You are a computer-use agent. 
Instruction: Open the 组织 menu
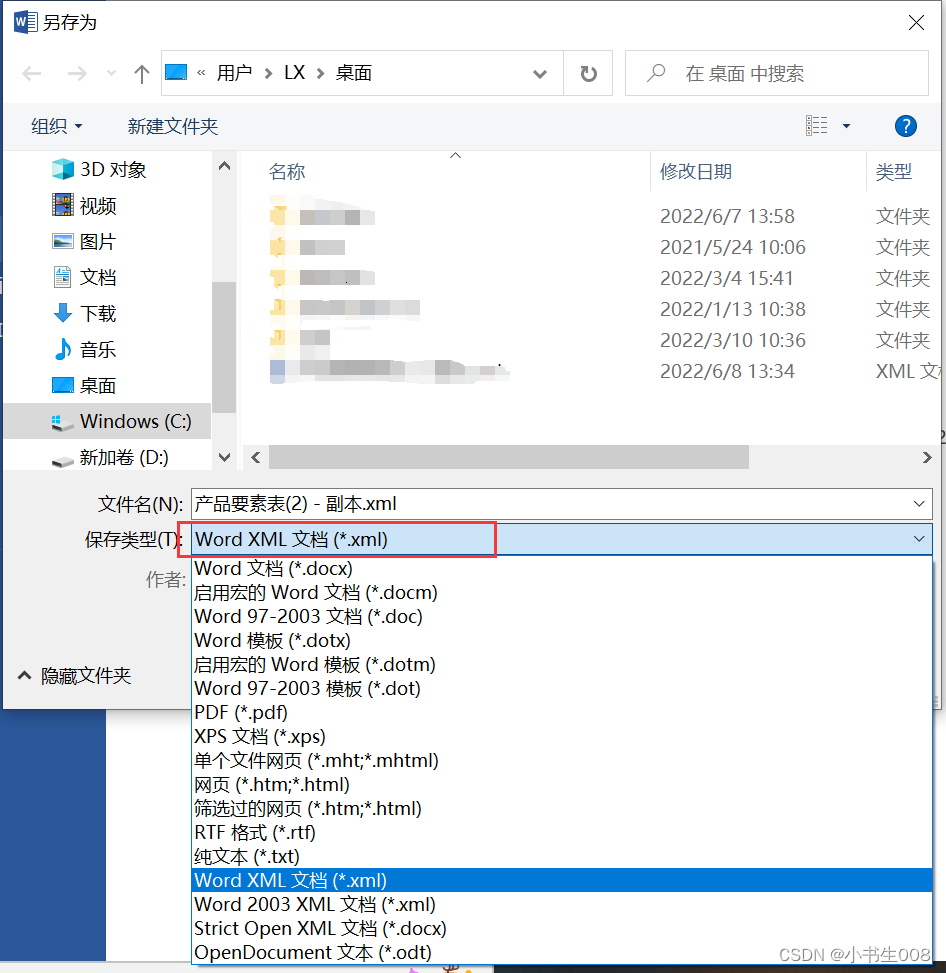(x=56, y=127)
